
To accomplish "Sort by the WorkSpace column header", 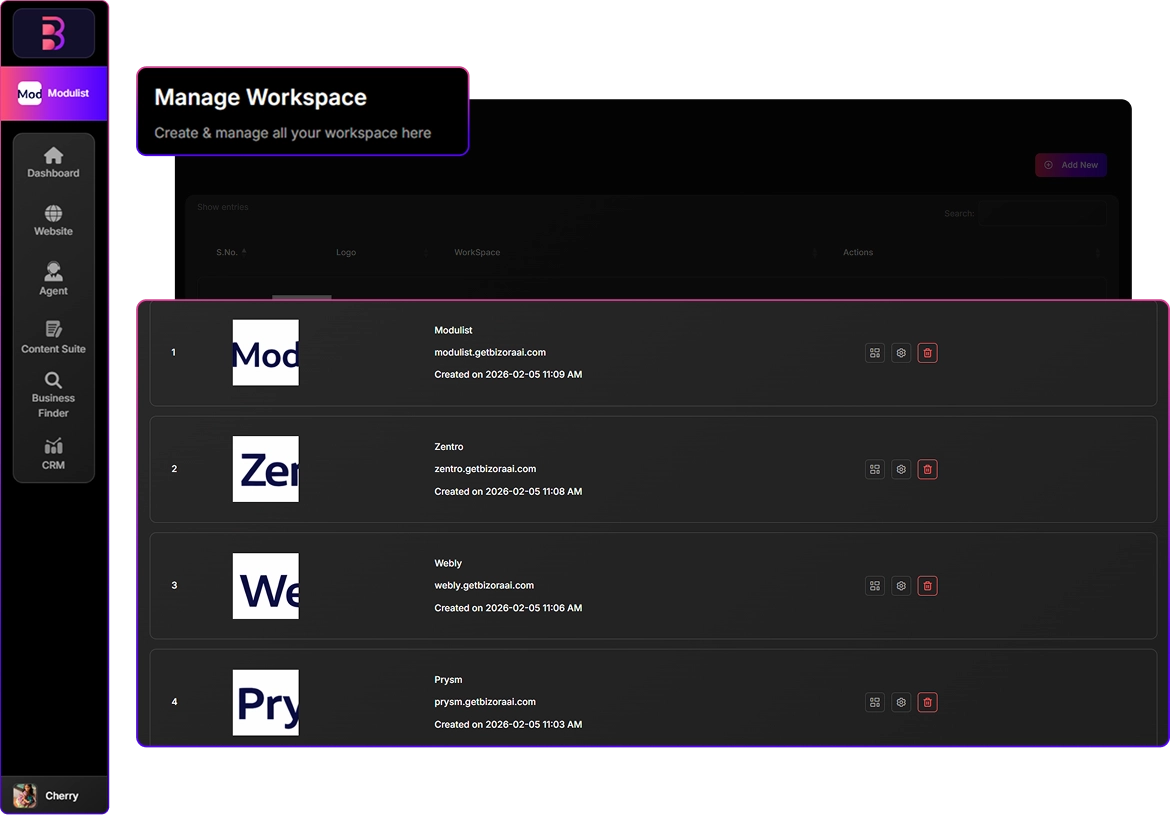I will pyautogui.click(x=477, y=252).
